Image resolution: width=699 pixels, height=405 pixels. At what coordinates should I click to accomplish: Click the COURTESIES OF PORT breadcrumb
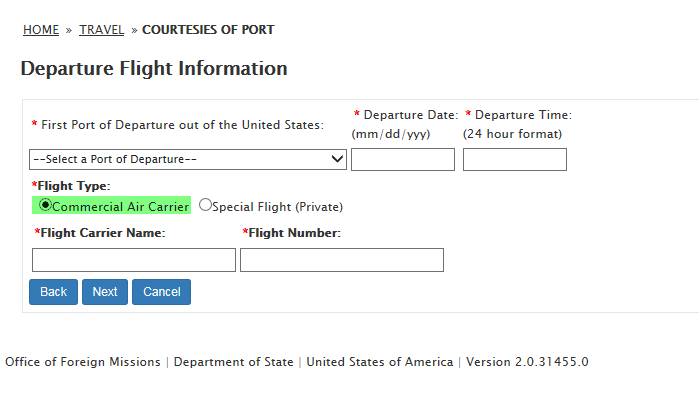(x=208, y=30)
